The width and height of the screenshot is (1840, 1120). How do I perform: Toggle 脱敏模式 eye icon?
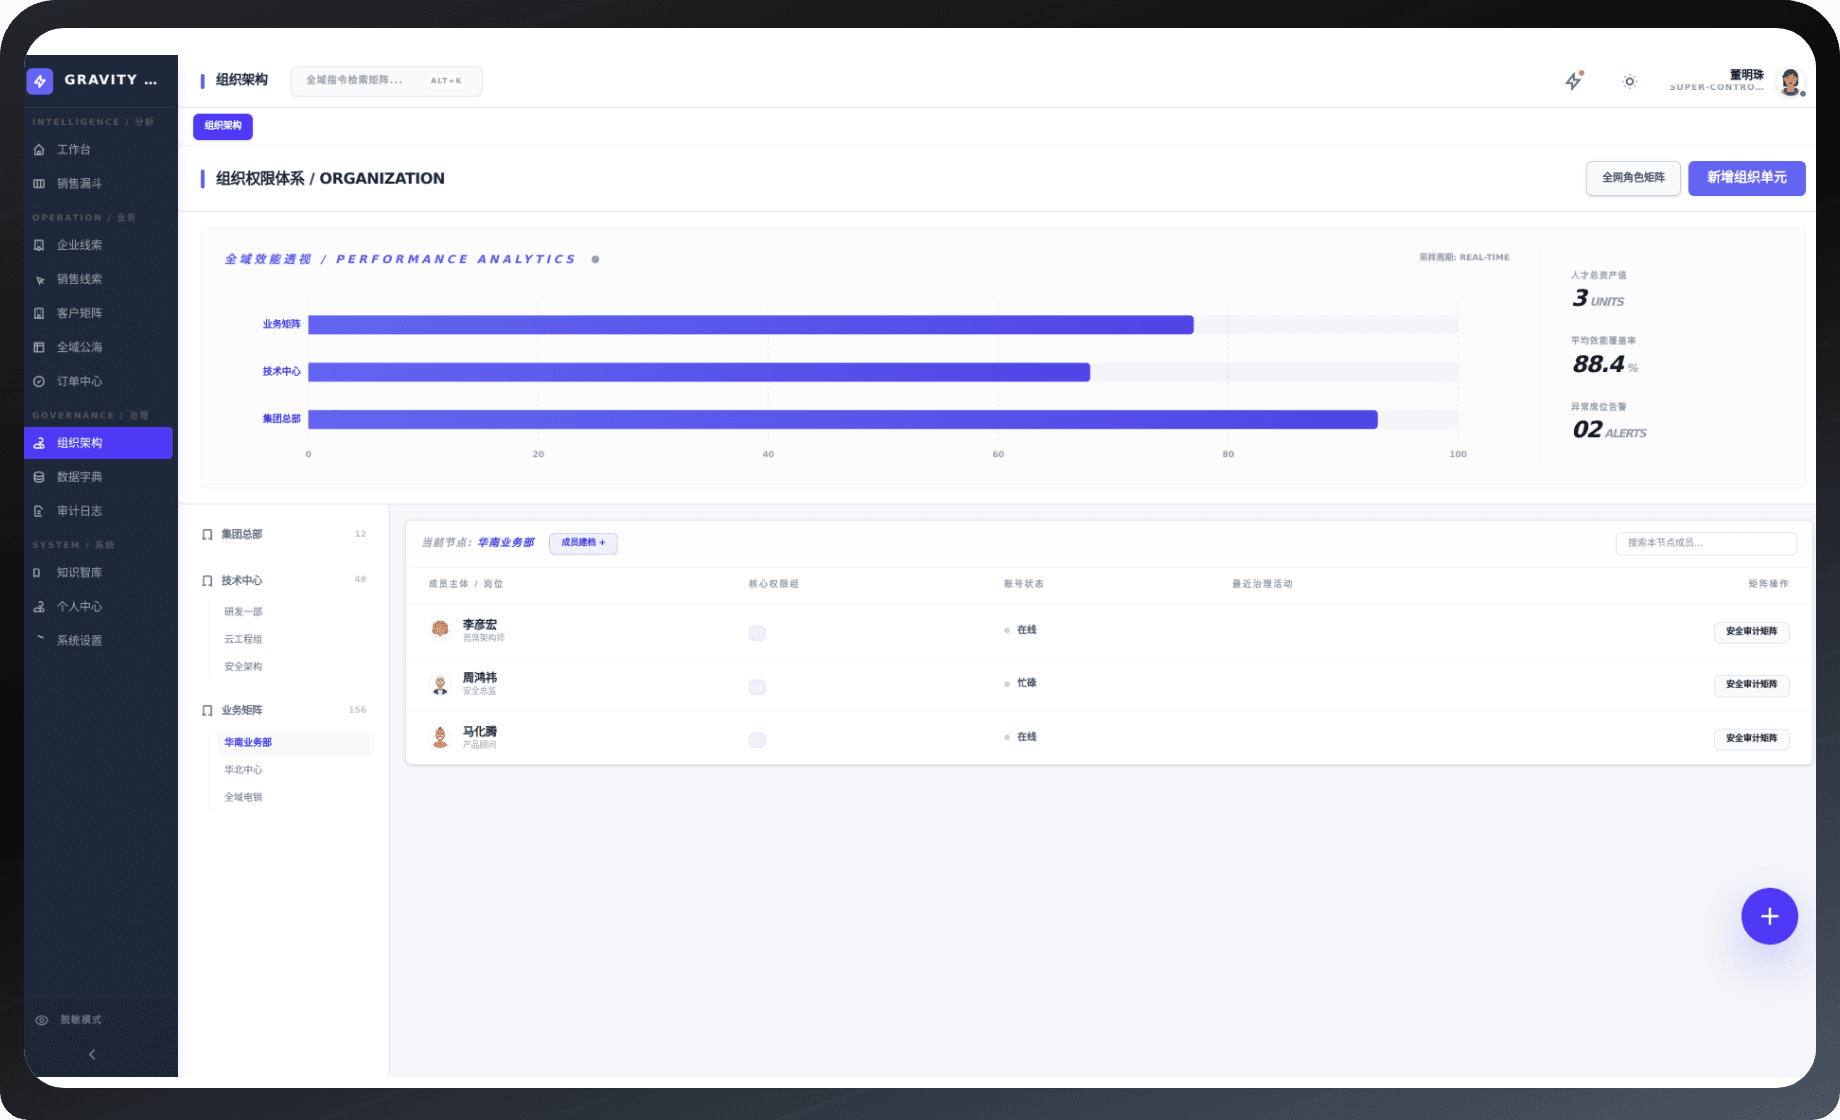(42, 1020)
